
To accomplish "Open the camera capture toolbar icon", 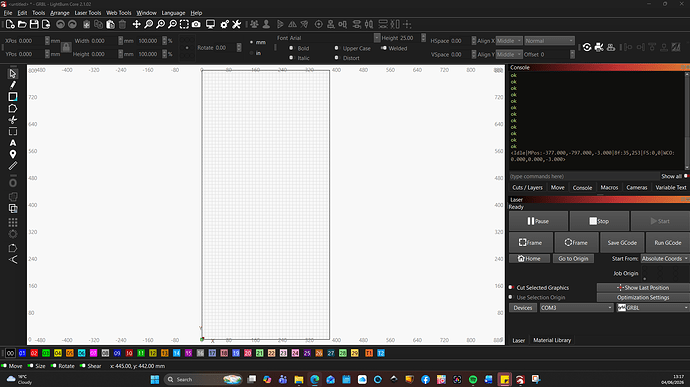I will tap(196, 25).
